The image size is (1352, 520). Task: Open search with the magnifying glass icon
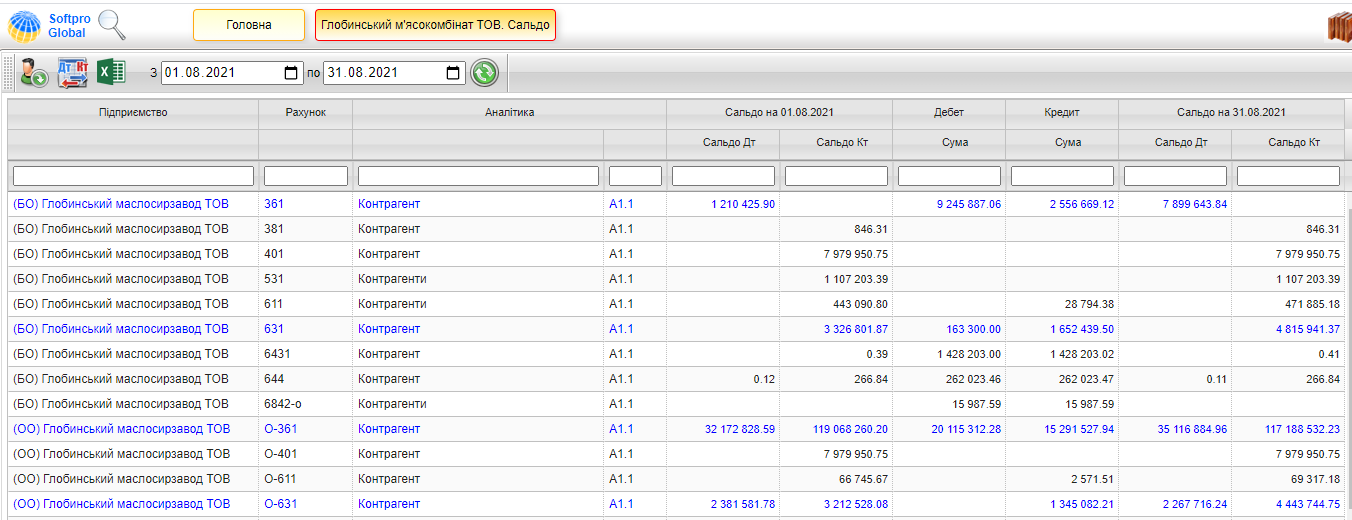pos(112,24)
